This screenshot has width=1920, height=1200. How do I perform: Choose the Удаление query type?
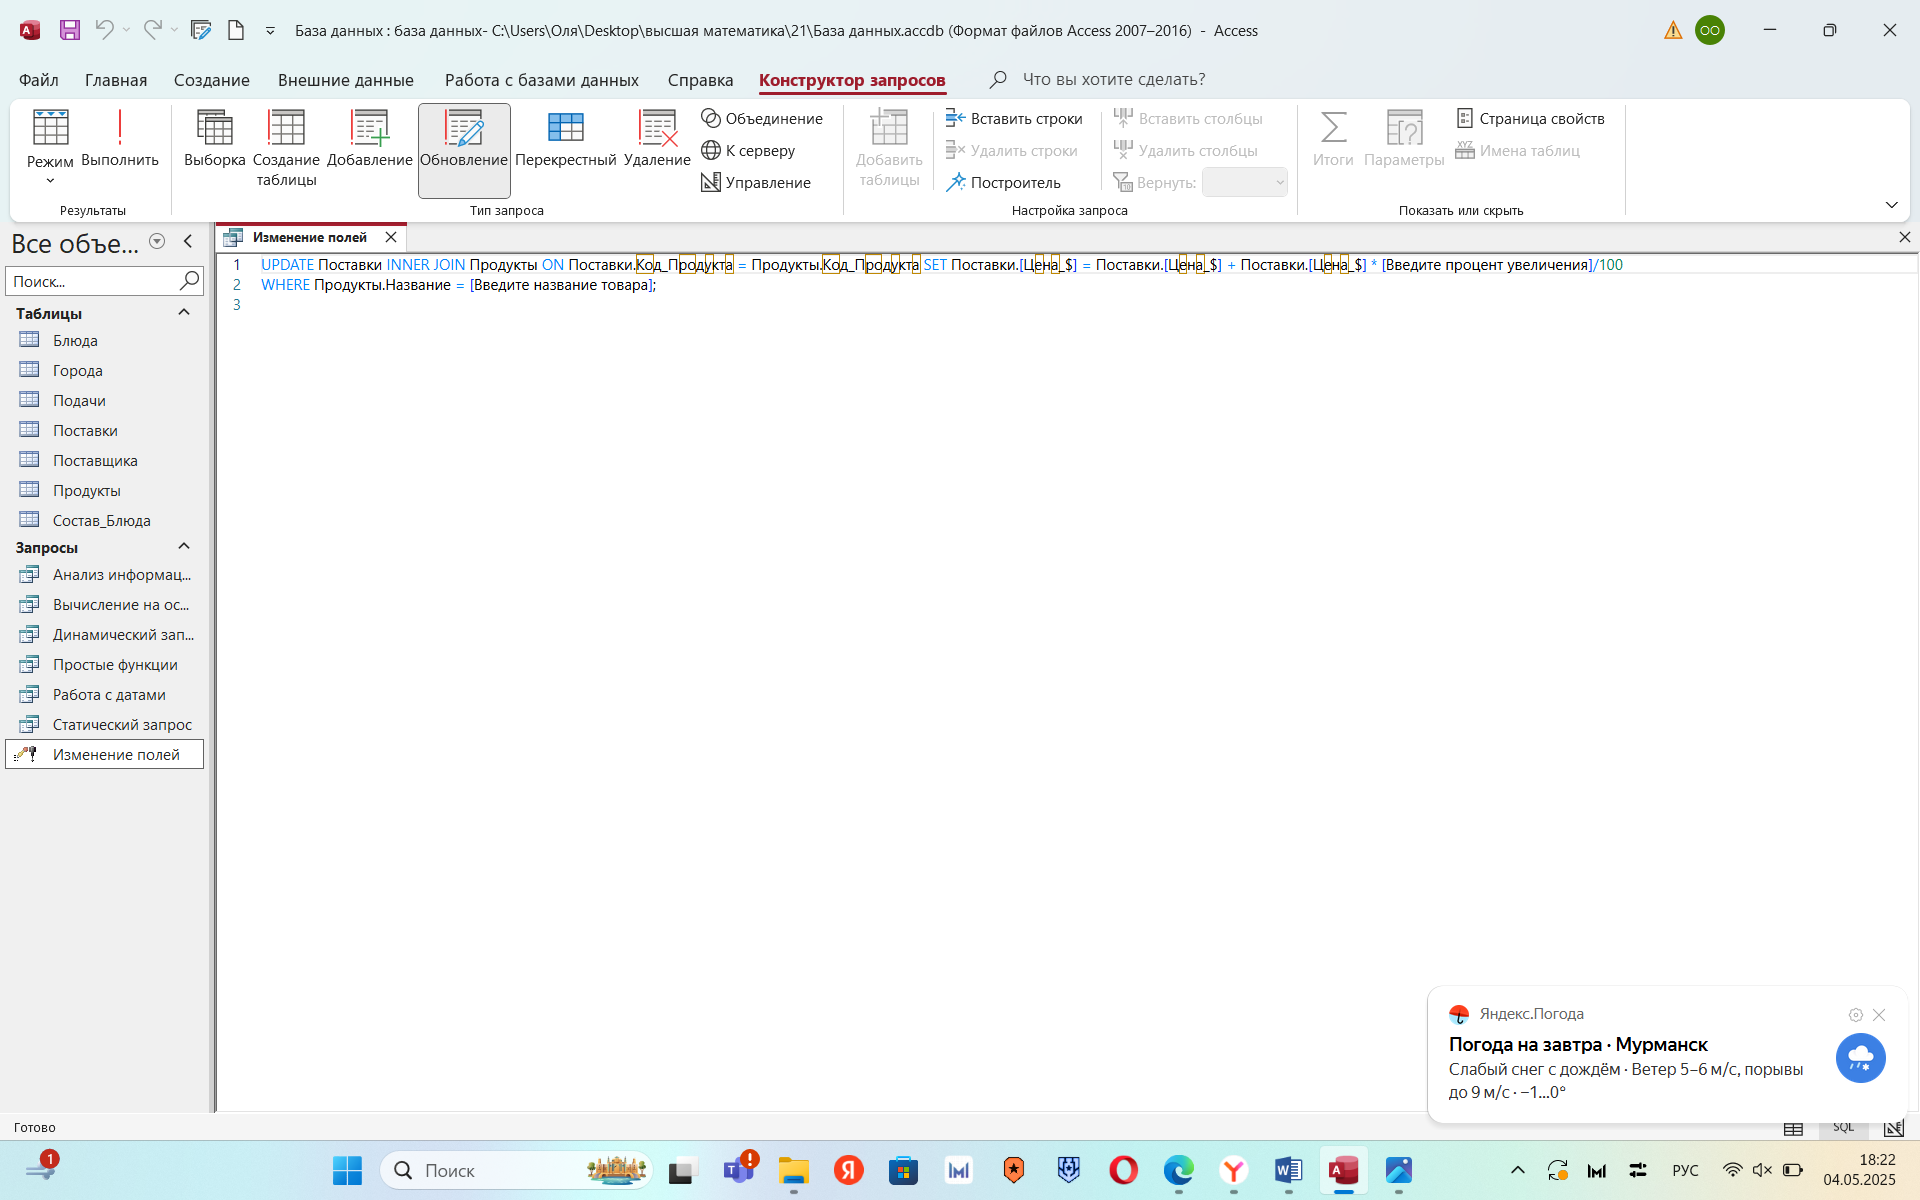(x=657, y=140)
